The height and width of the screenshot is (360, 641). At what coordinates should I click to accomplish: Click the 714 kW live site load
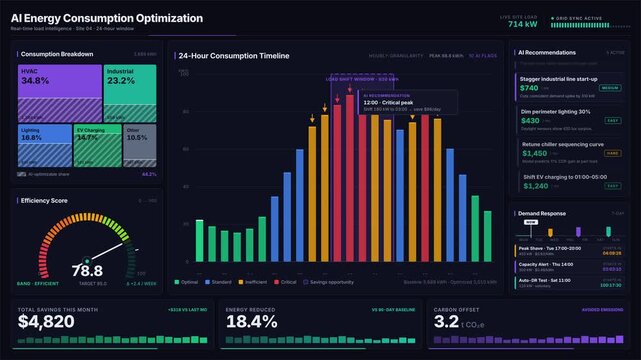(522, 24)
